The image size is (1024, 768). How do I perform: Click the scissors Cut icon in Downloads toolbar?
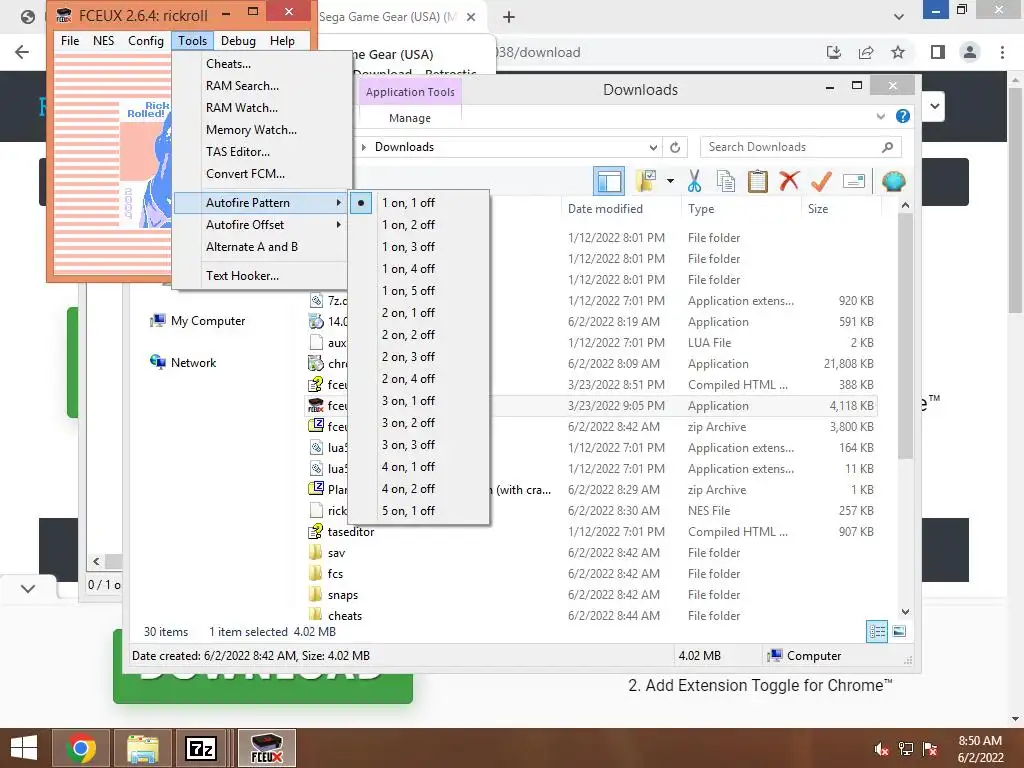pos(694,181)
